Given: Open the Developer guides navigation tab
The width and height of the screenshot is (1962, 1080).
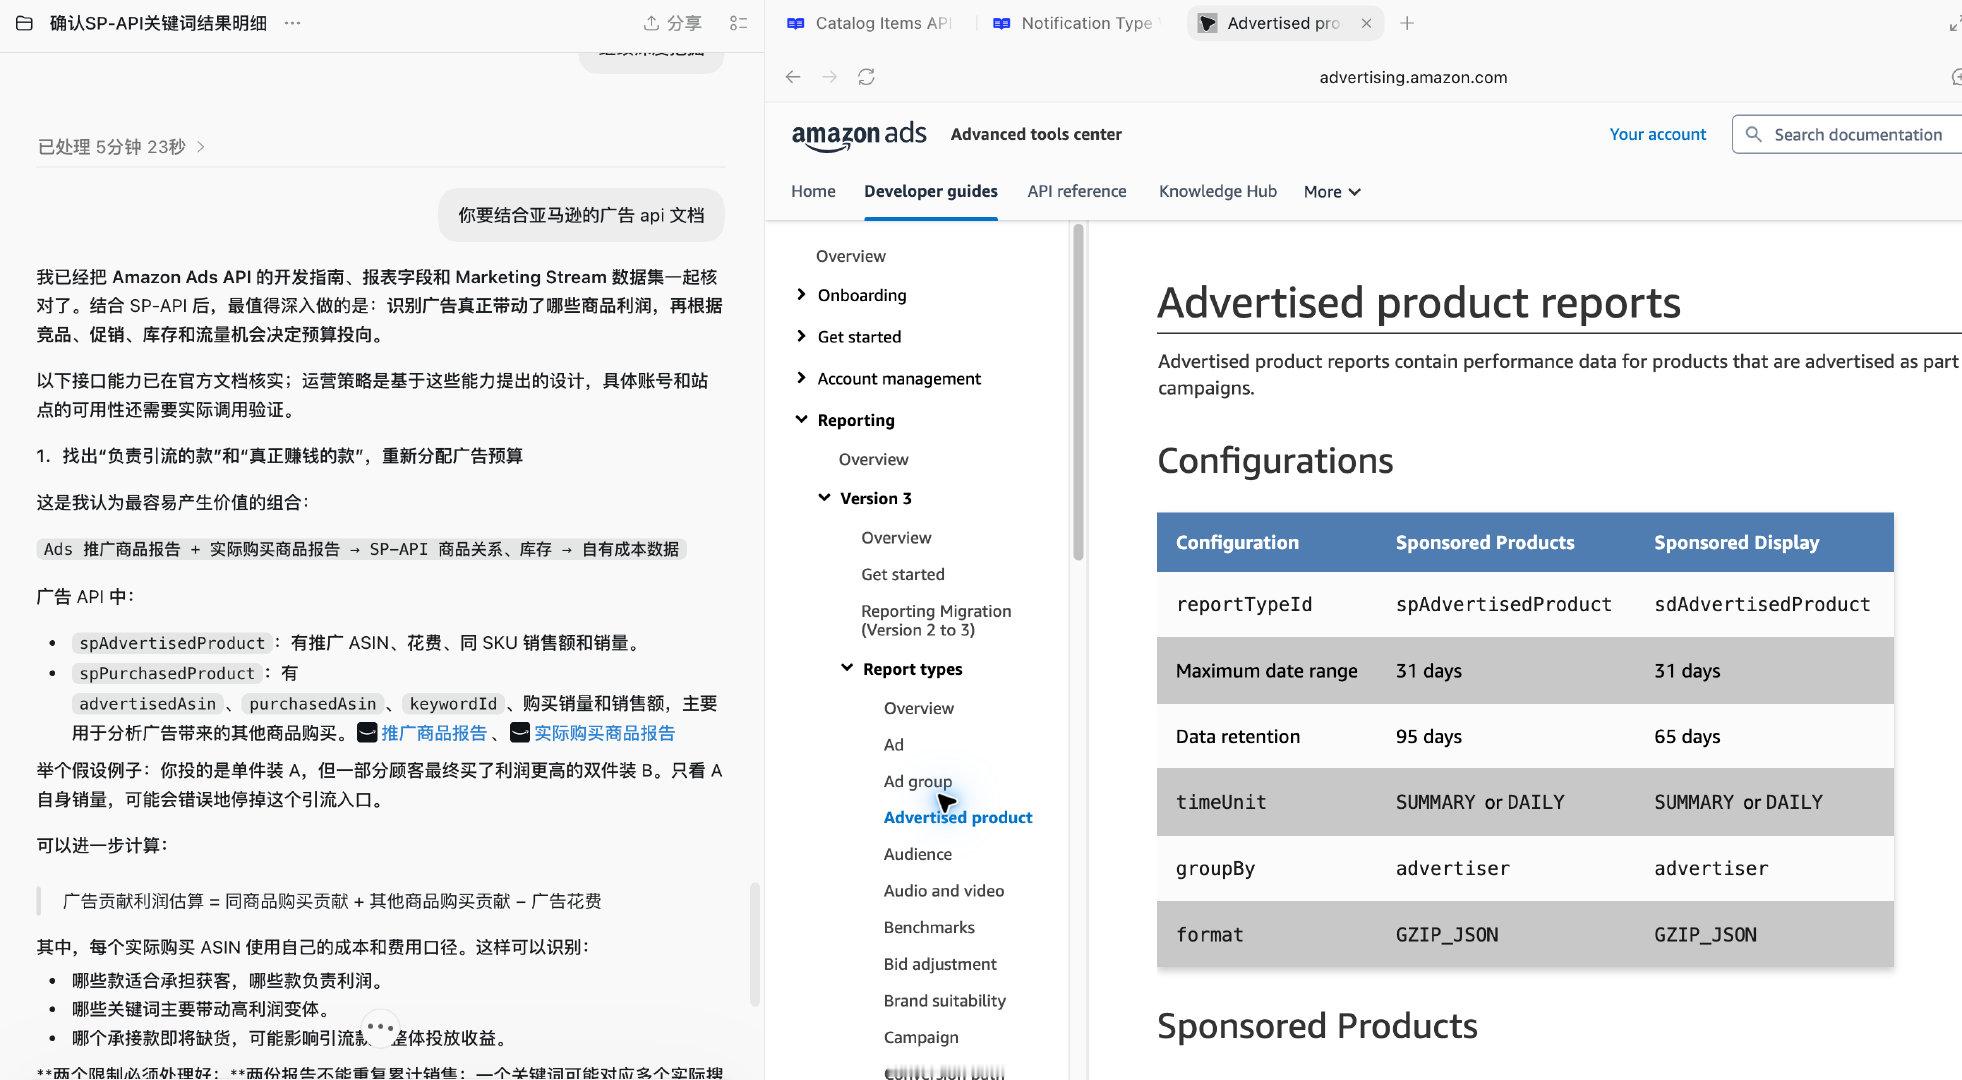Looking at the screenshot, I should (x=930, y=191).
